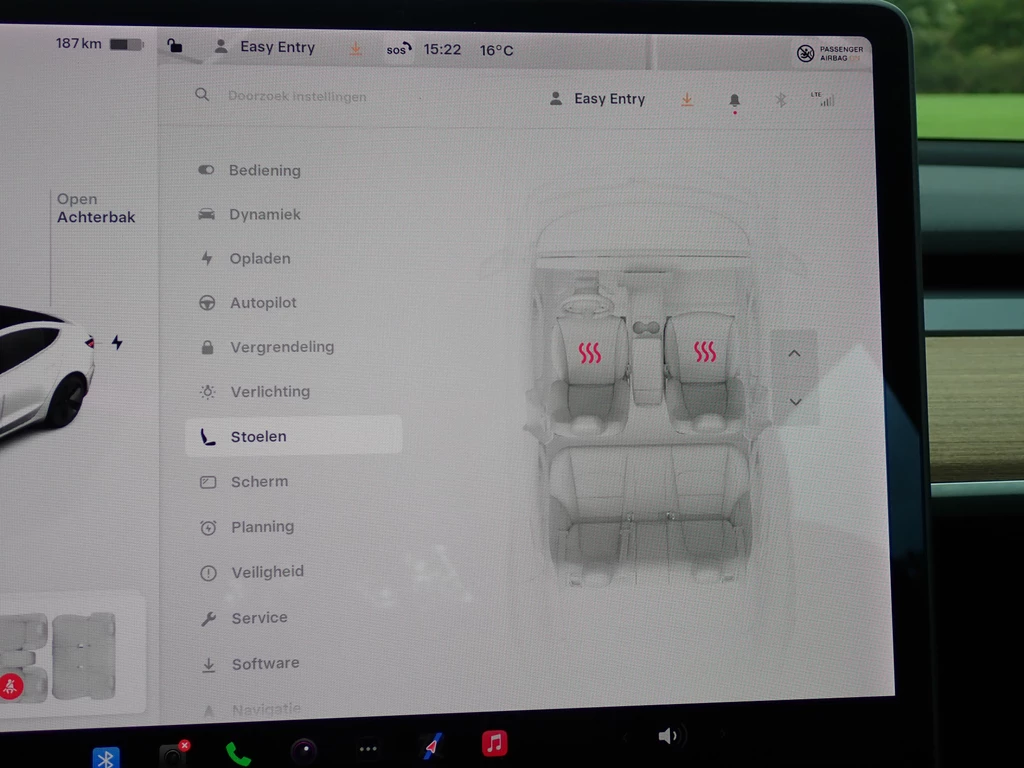
Task: Launch the Music app
Action: (x=494, y=743)
